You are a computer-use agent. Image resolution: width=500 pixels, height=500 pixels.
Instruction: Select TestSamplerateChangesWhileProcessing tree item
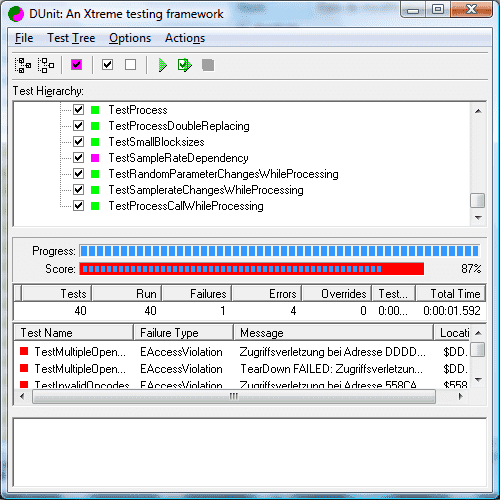(206, 190)
